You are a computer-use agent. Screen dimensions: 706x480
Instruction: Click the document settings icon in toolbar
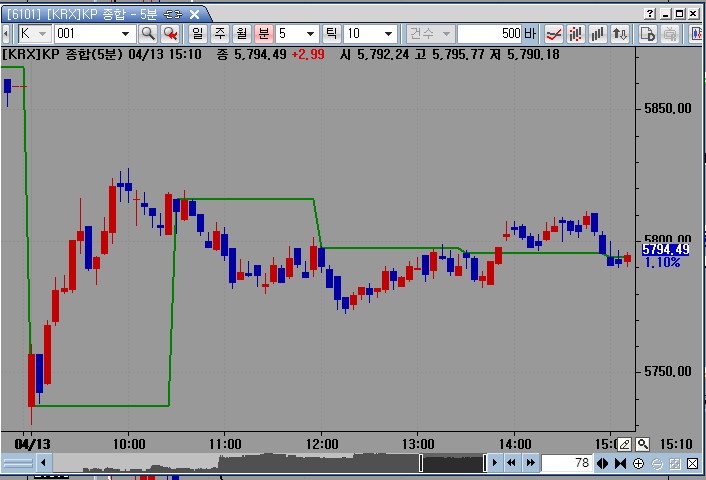pos(647,34)
